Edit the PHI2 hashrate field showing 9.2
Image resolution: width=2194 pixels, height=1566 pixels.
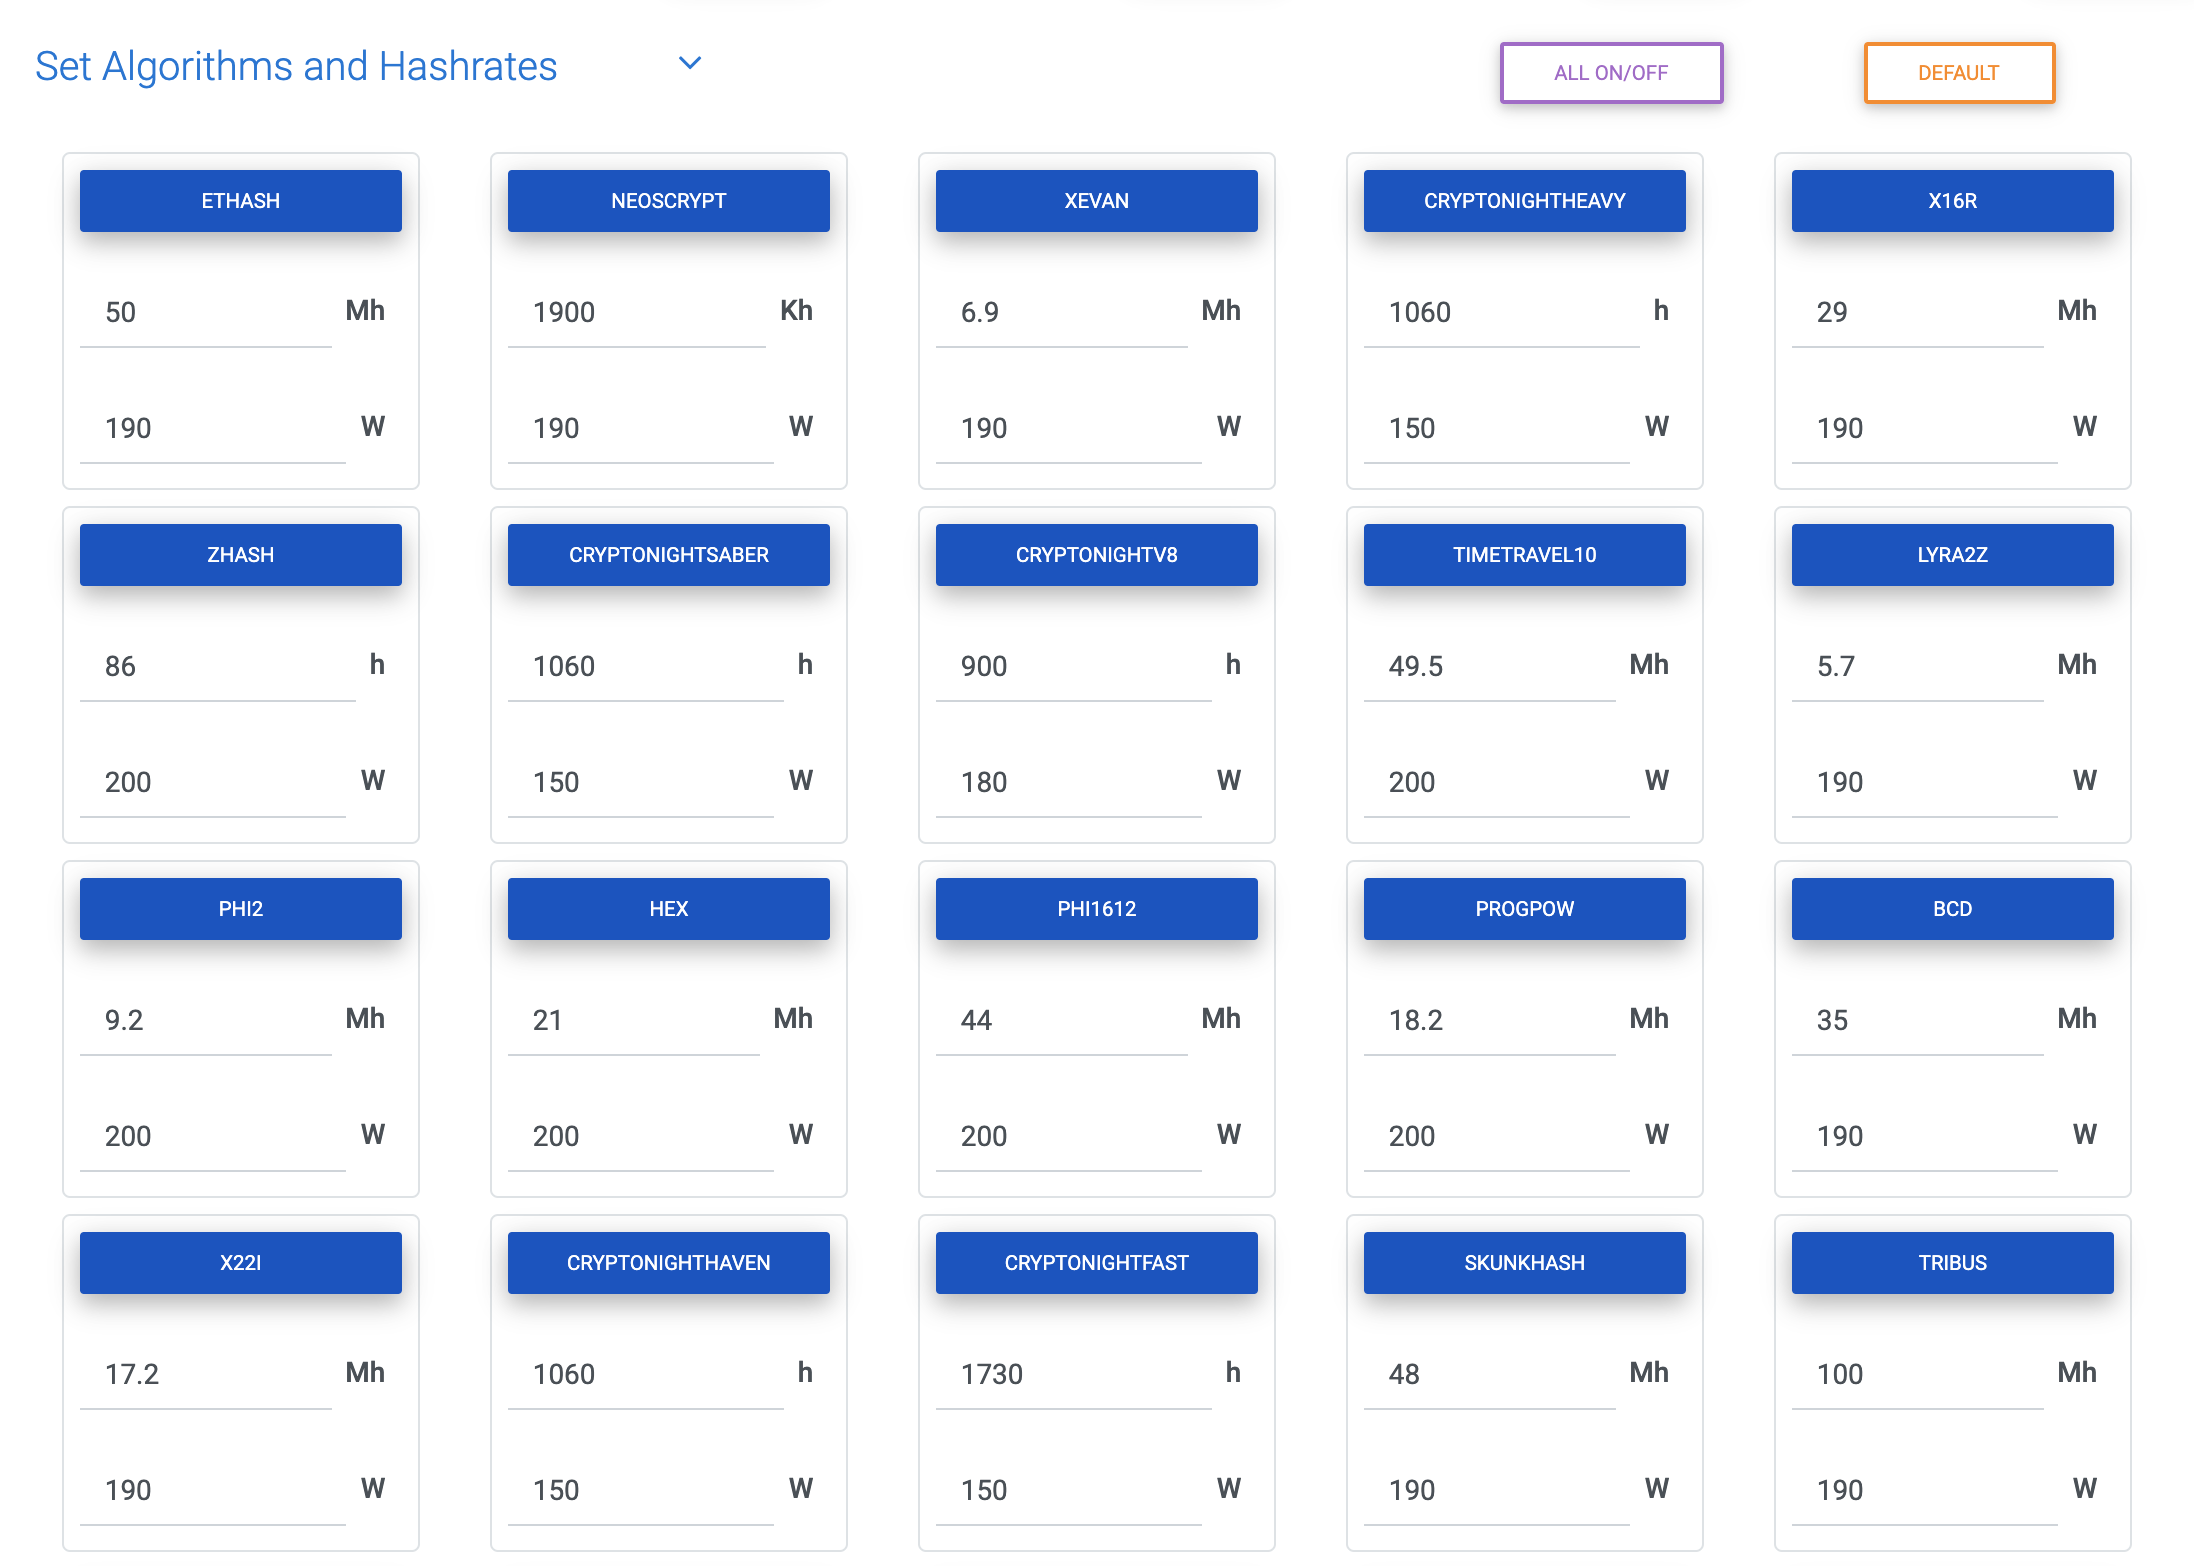[206, 1021]
